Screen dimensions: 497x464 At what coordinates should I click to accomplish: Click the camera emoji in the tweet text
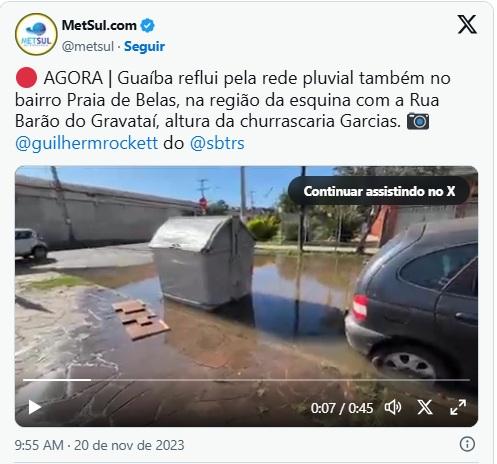(418, 121)
